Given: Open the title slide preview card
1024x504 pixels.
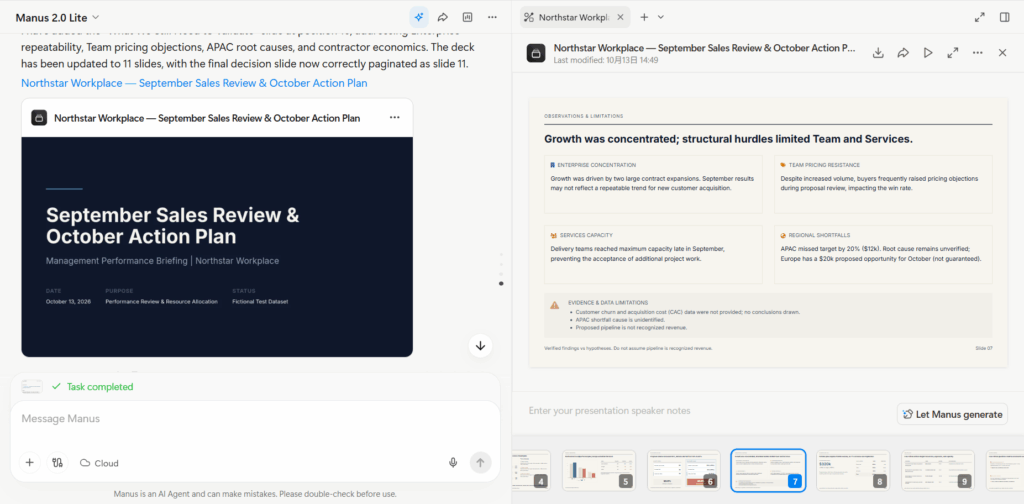Looking at the screenshot, I should (x=217, y=247).
